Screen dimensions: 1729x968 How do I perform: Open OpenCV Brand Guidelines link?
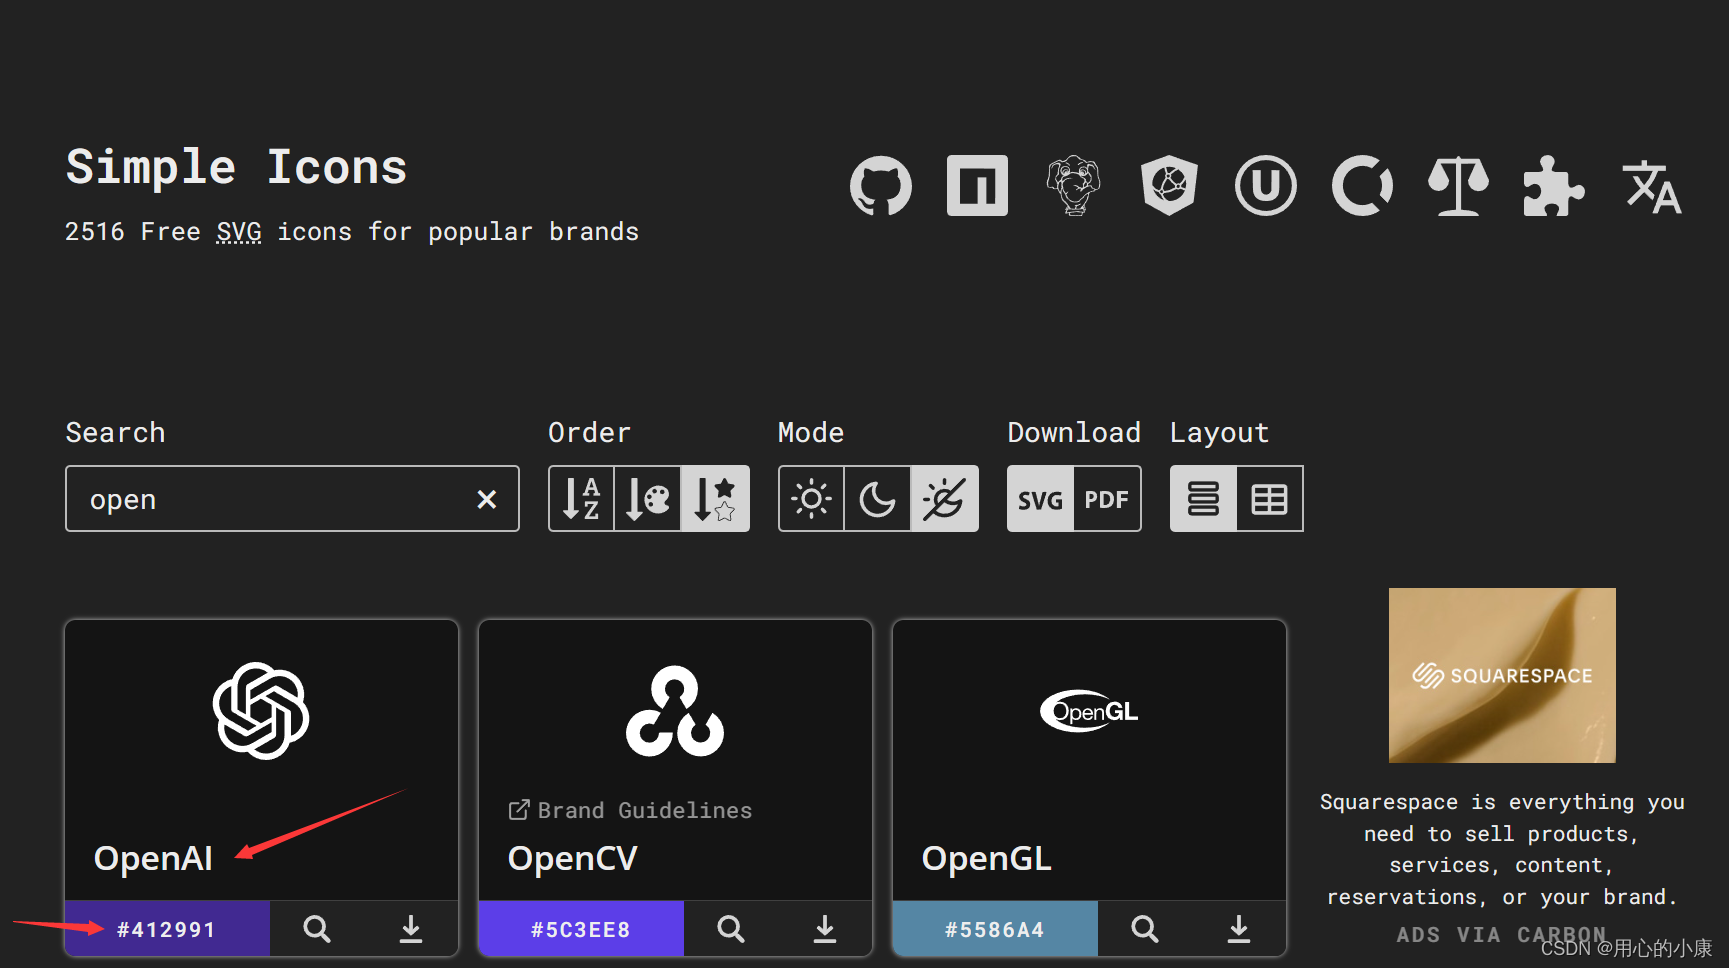point(630,810)
